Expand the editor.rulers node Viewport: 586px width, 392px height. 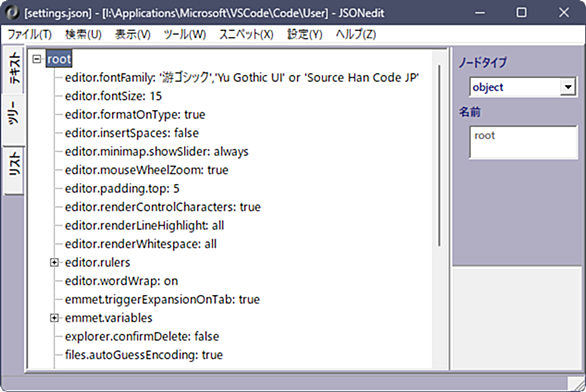[54, 263]
